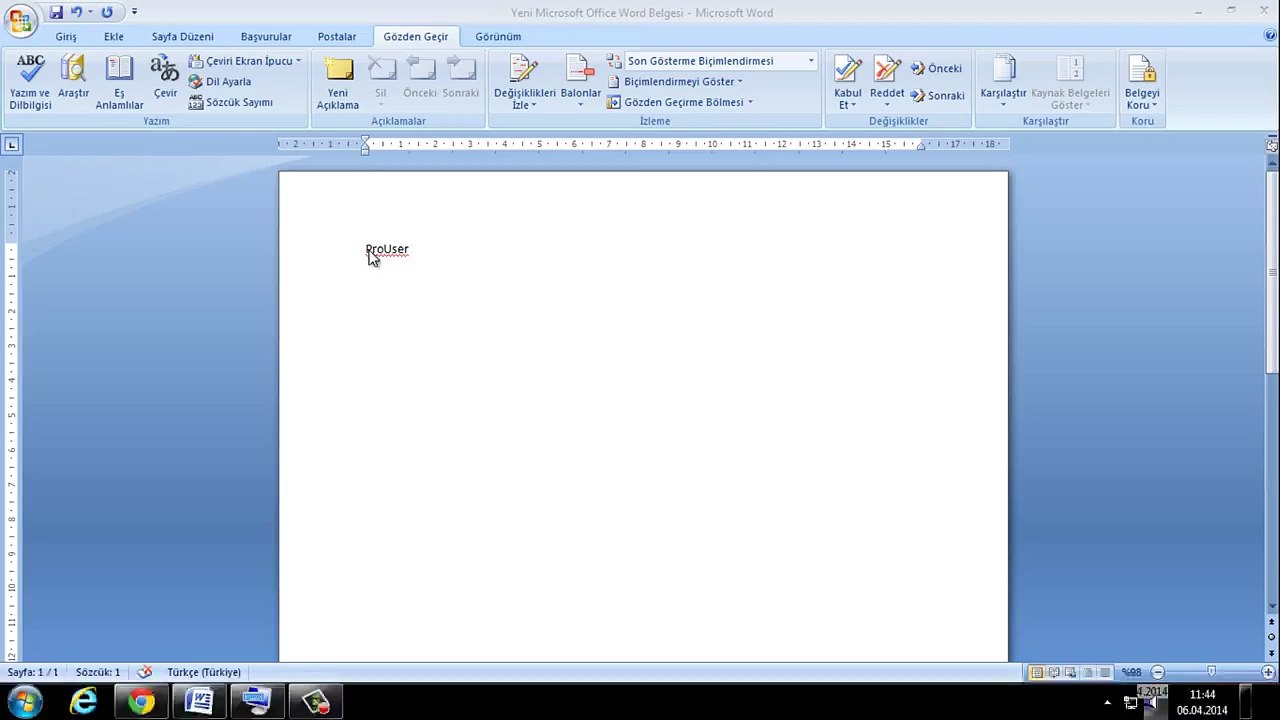Expand the Balonlar dropdown arrow
This screenshot has width=1280, height=720.
(x=580, y=105)
